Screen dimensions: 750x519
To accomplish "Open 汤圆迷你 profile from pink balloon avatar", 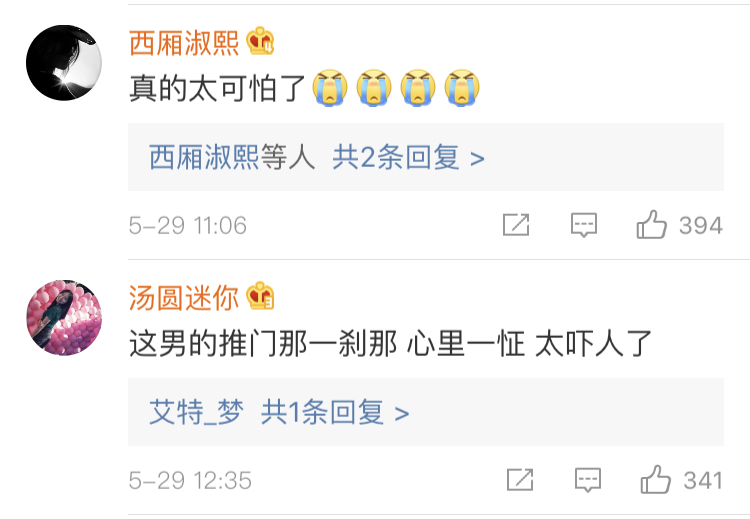I will point(64,318).
